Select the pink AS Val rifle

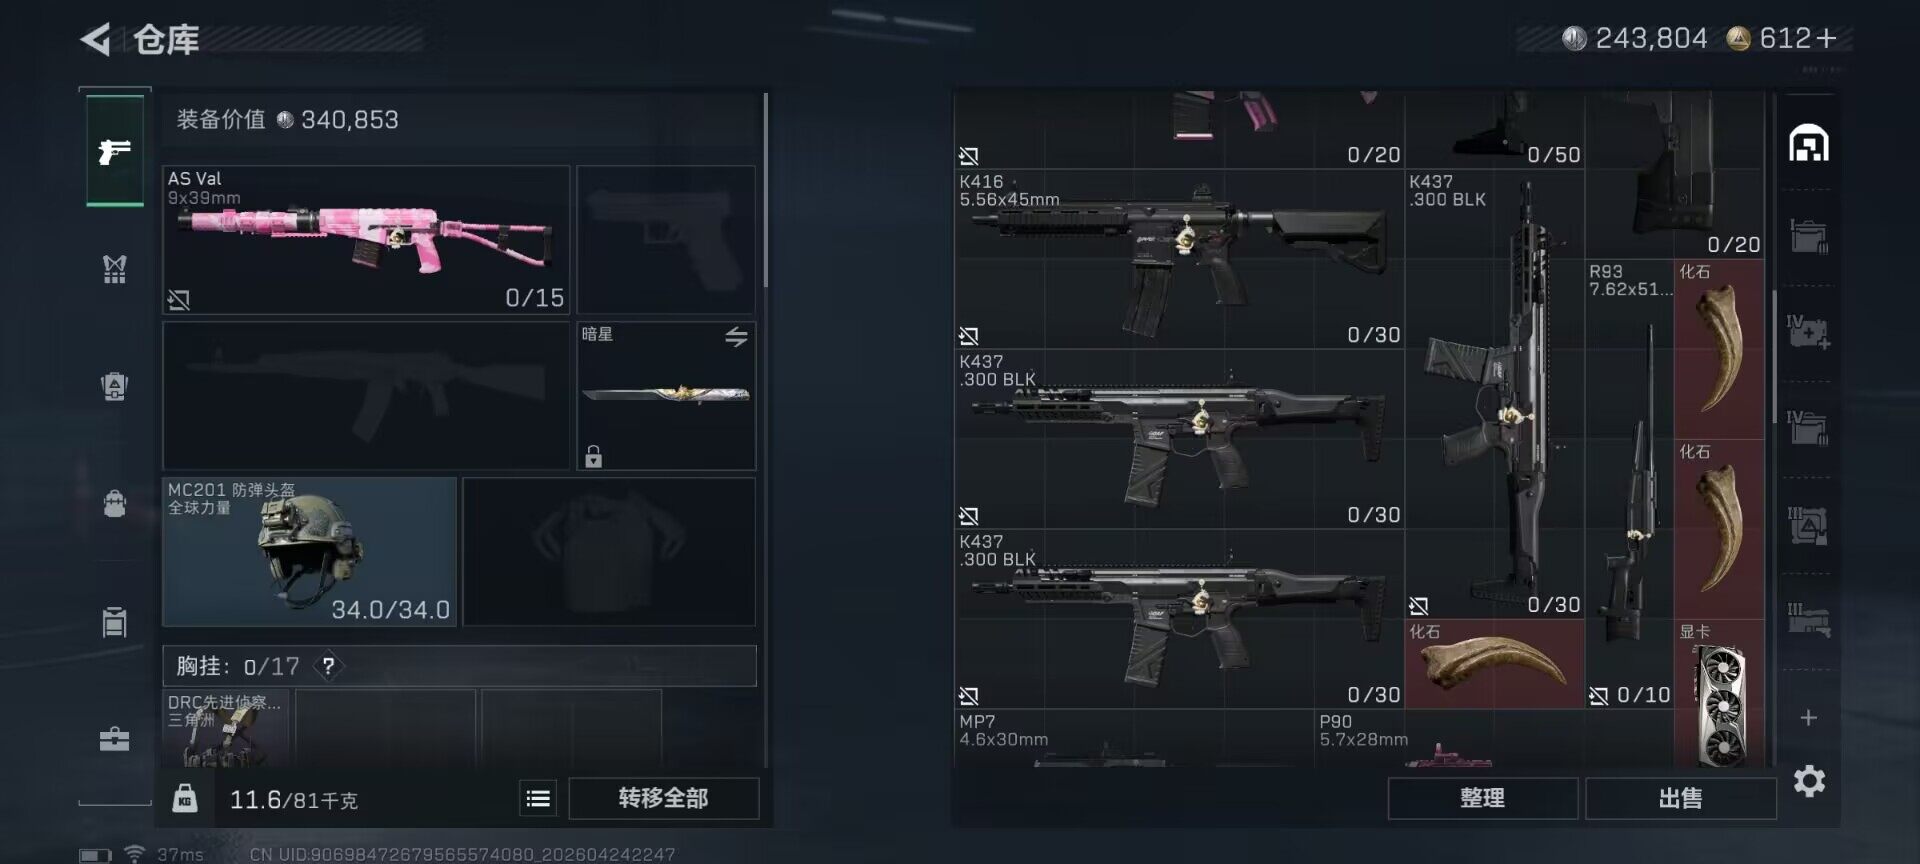point(366,240)
